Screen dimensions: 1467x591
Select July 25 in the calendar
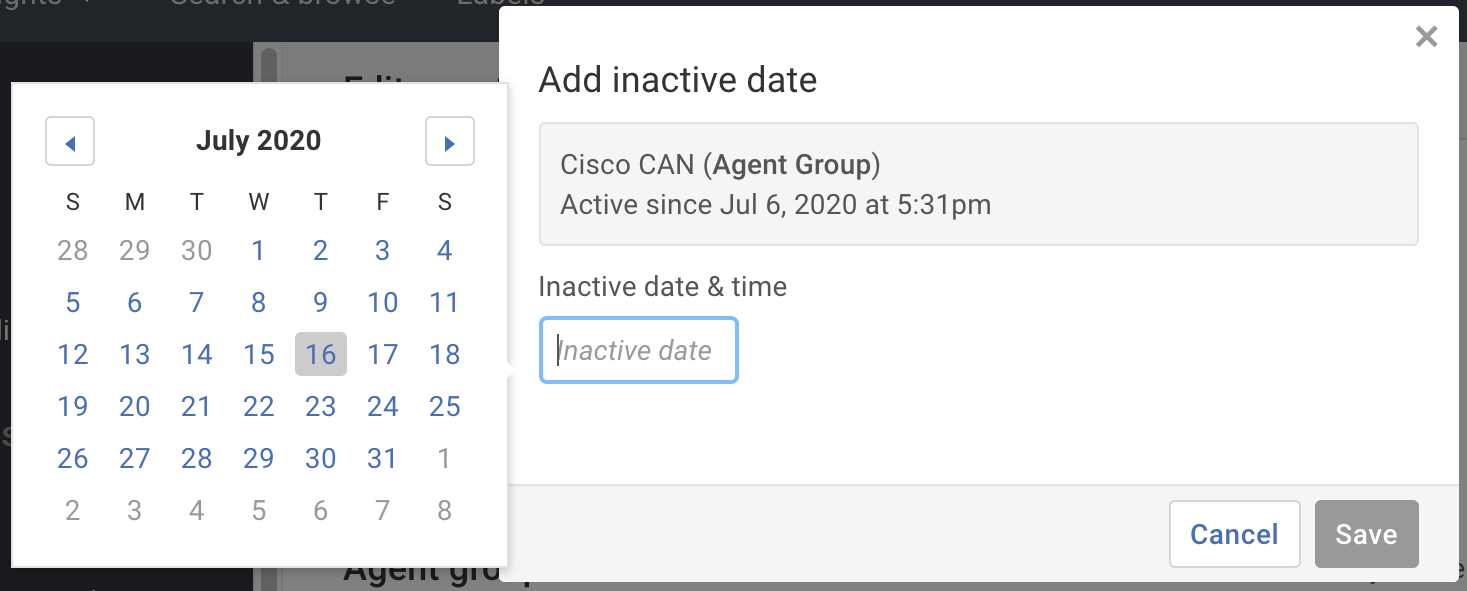click(444, 406)
